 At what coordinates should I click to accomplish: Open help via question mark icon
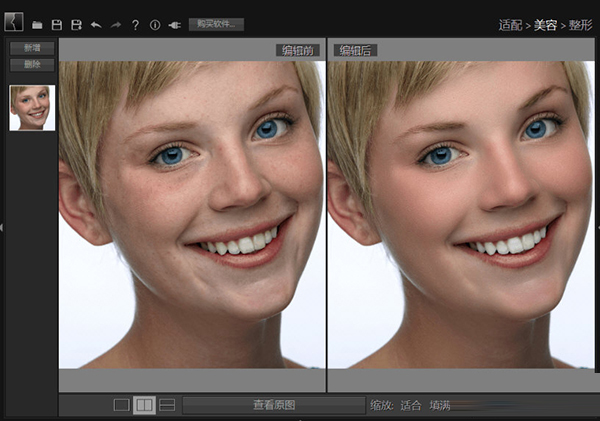[135, 24]
